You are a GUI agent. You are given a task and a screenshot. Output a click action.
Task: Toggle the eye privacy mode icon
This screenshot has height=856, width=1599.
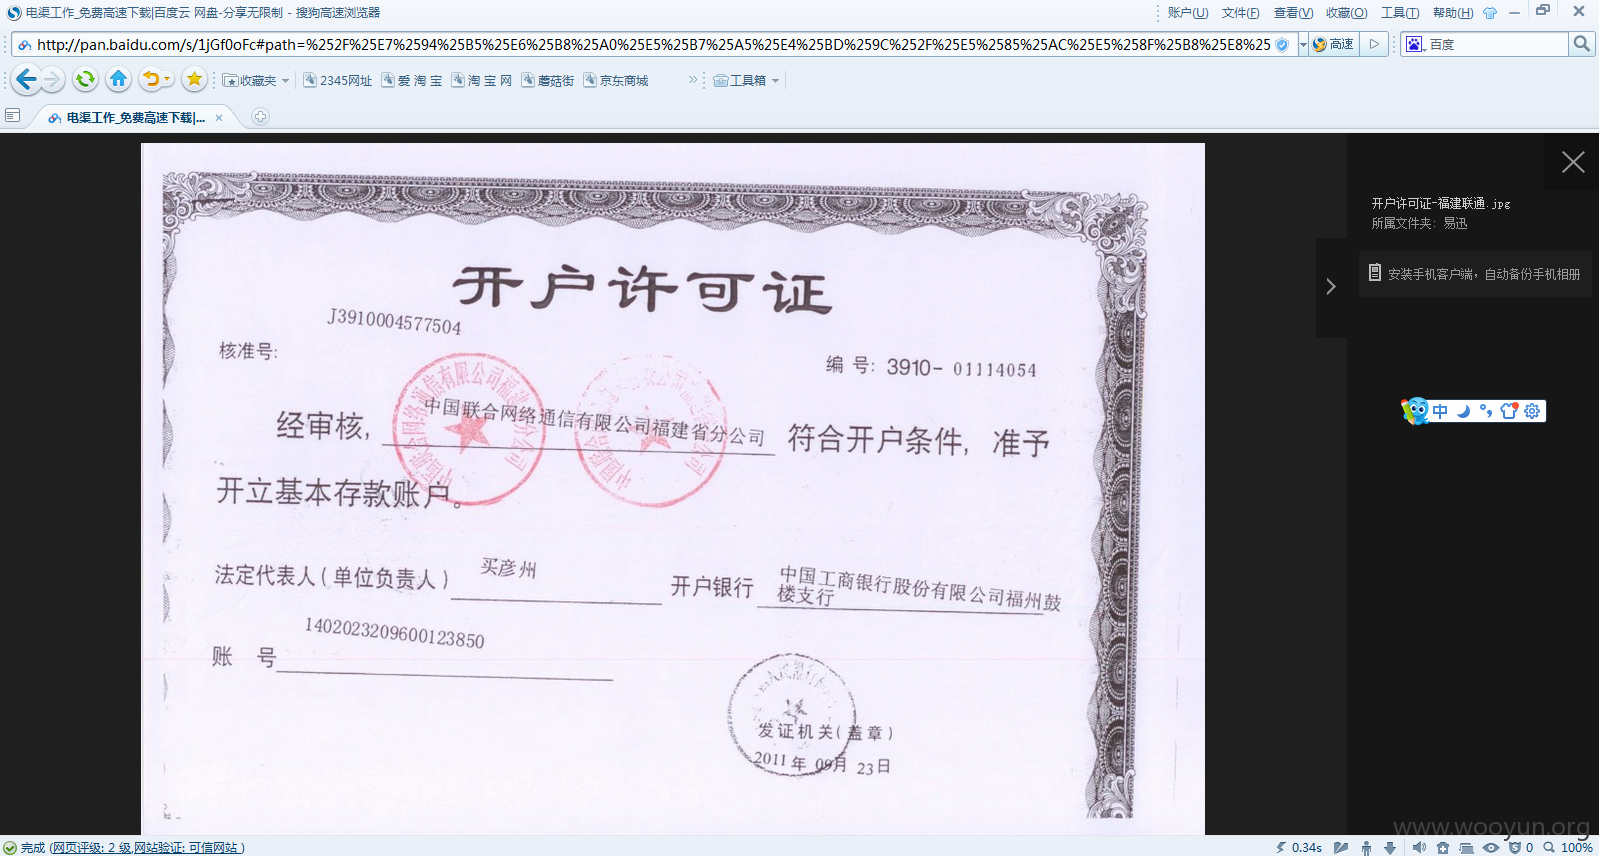[1491, 847]
